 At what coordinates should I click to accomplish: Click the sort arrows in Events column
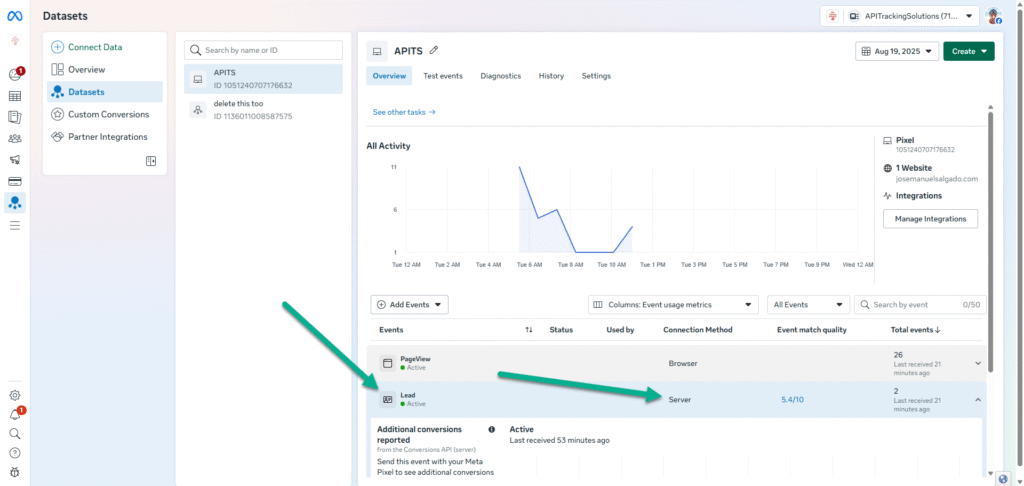[529, 330]
